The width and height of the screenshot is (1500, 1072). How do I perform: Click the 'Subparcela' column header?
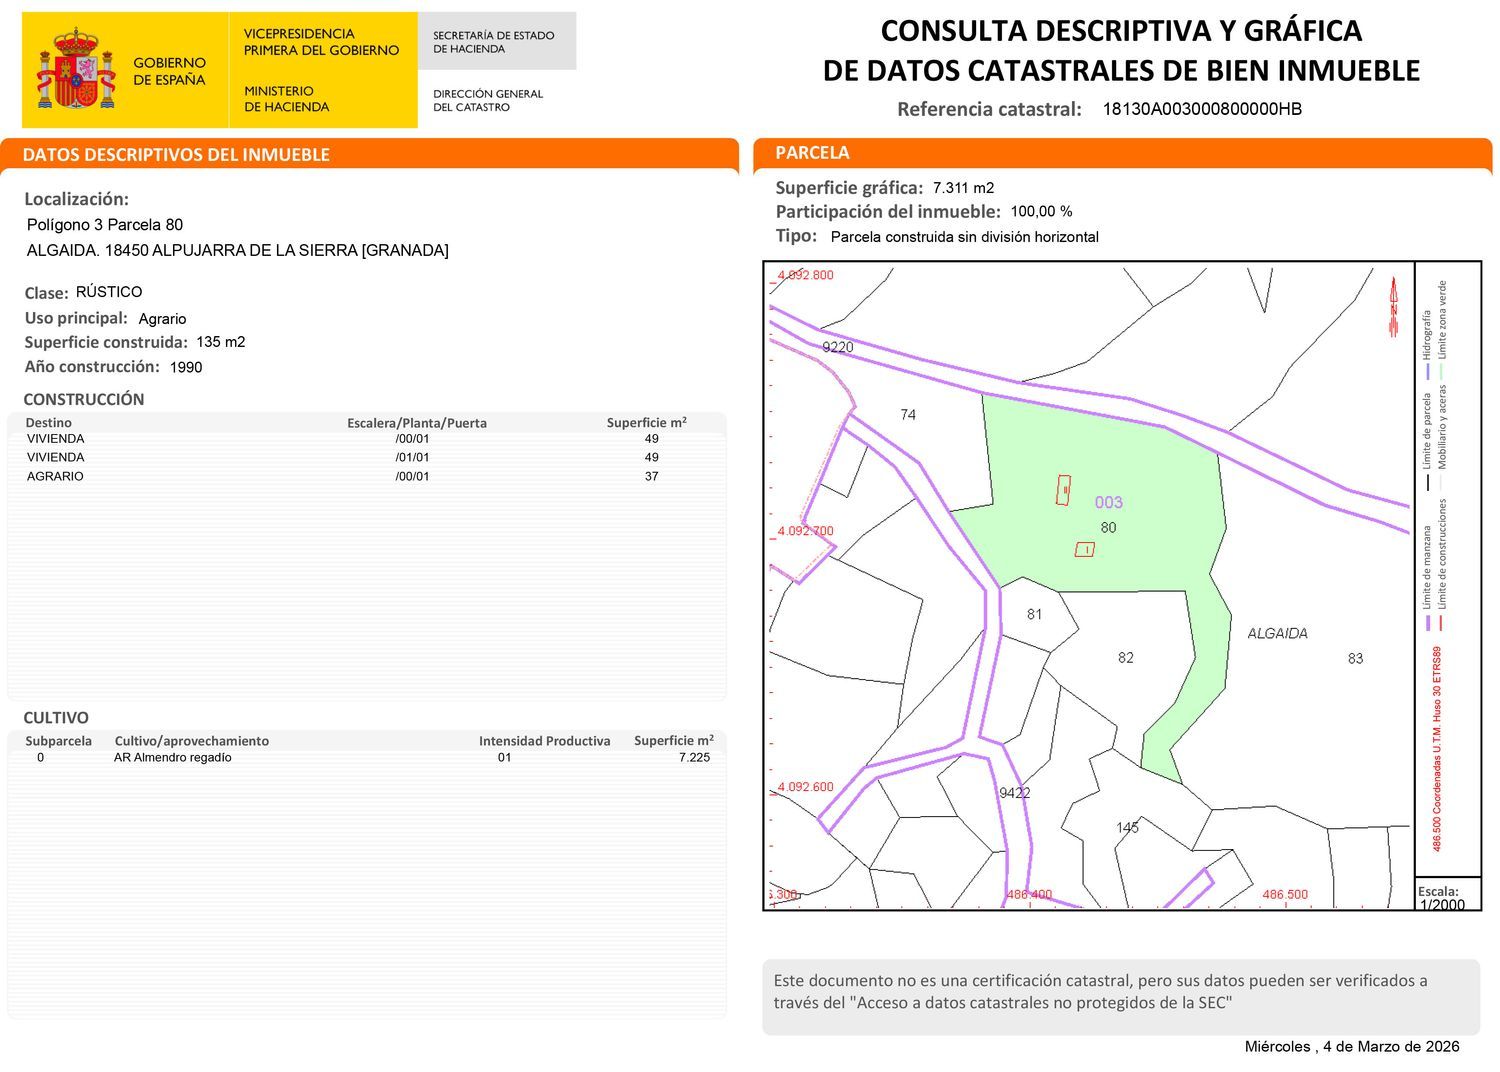pos(58,741)
